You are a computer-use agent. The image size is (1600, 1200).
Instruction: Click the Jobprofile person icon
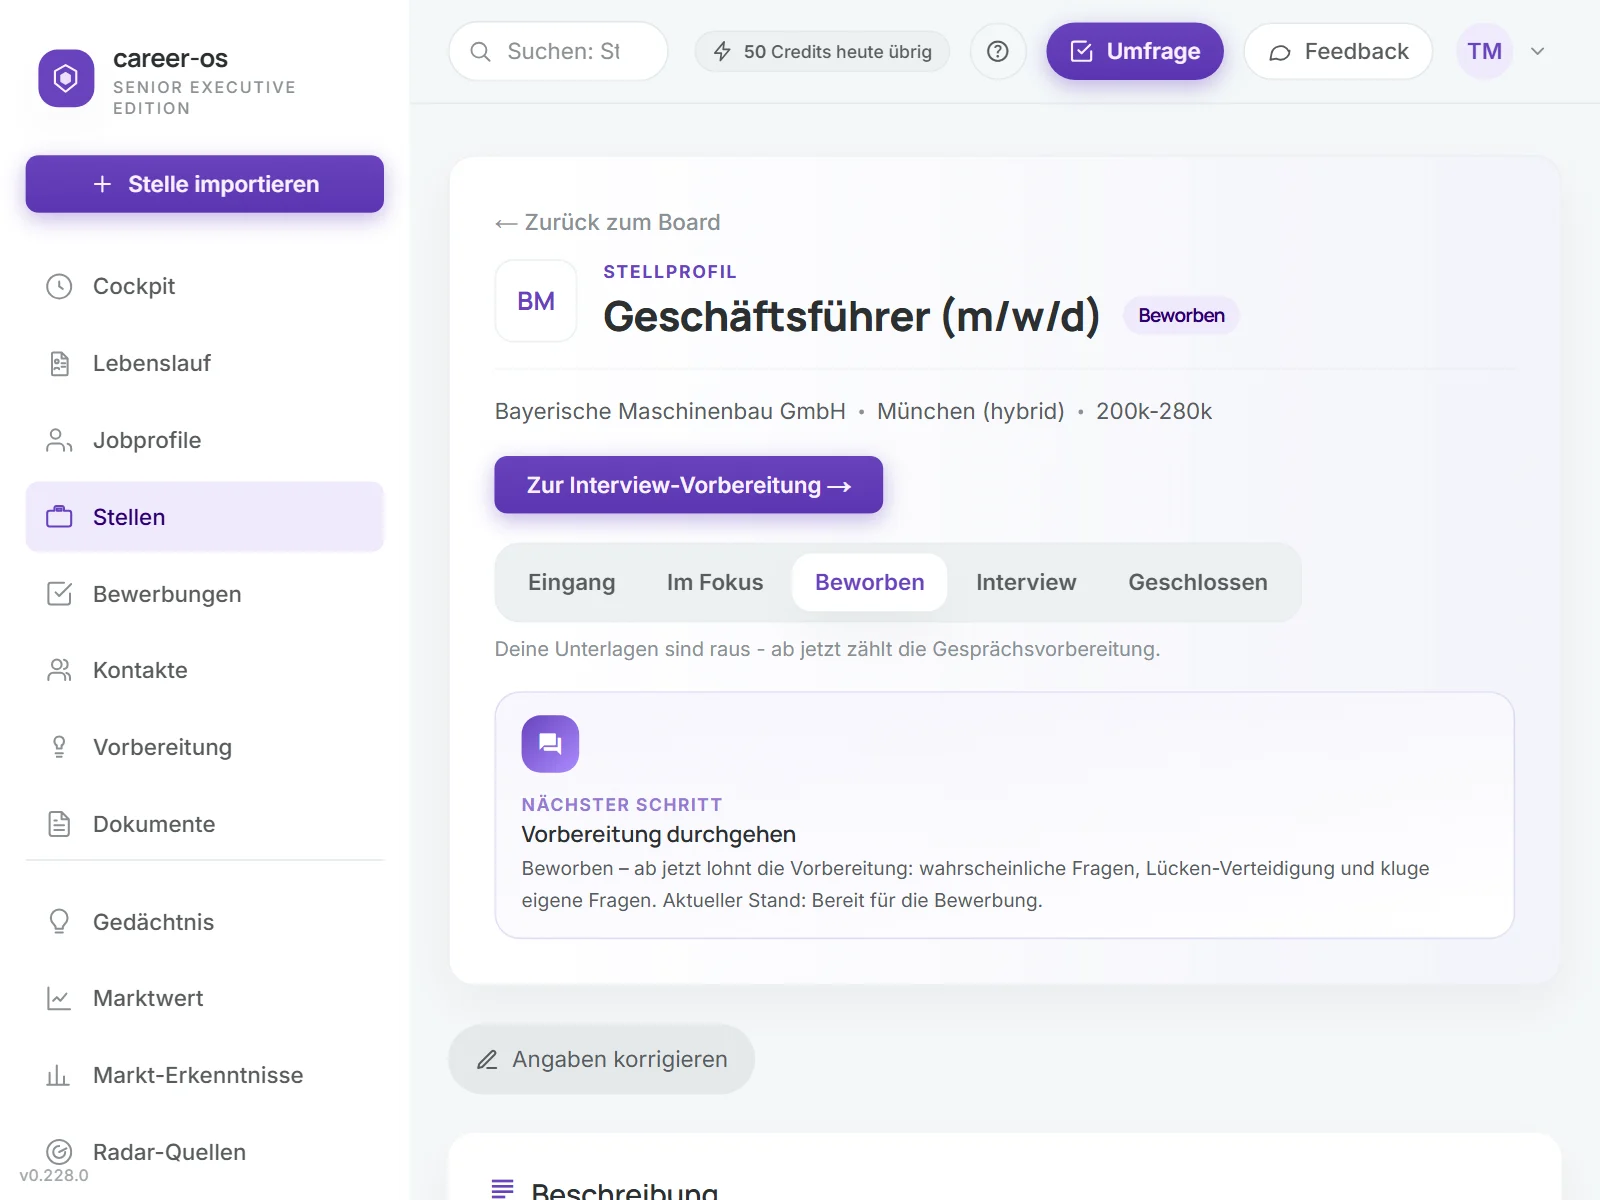pos(59,440)
